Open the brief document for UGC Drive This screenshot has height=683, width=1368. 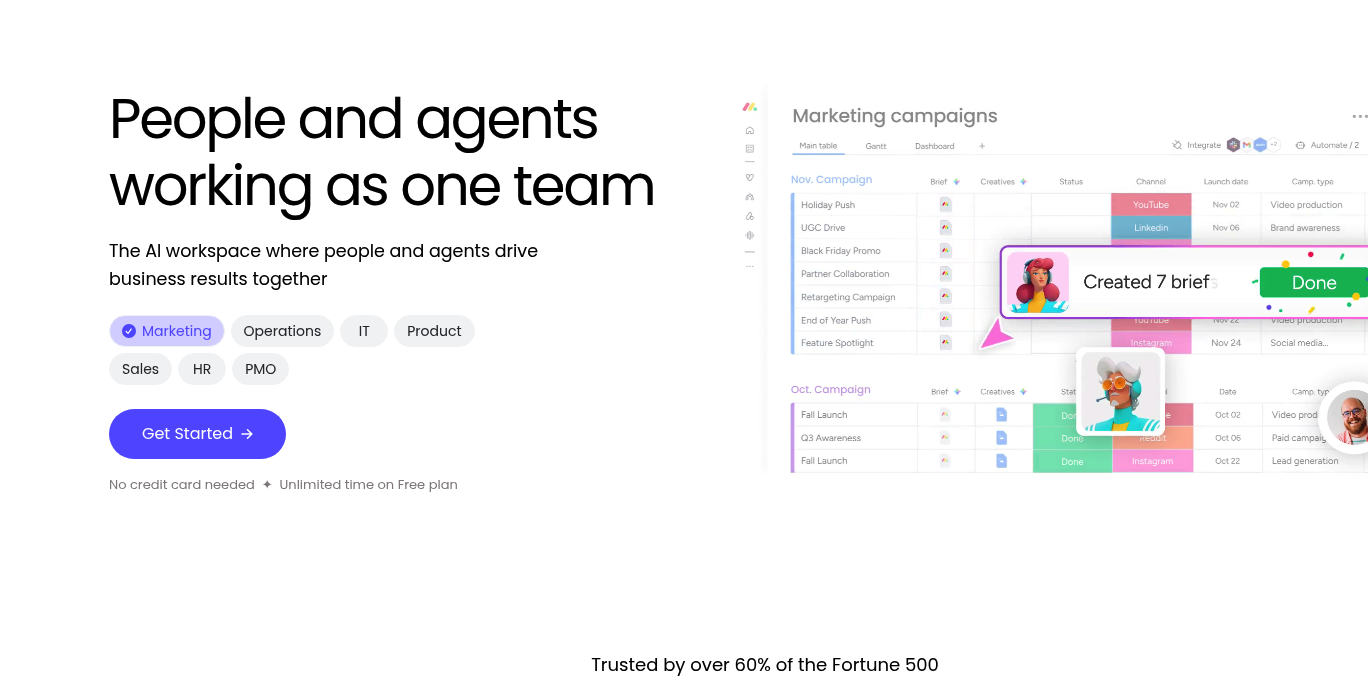(945, 227)
